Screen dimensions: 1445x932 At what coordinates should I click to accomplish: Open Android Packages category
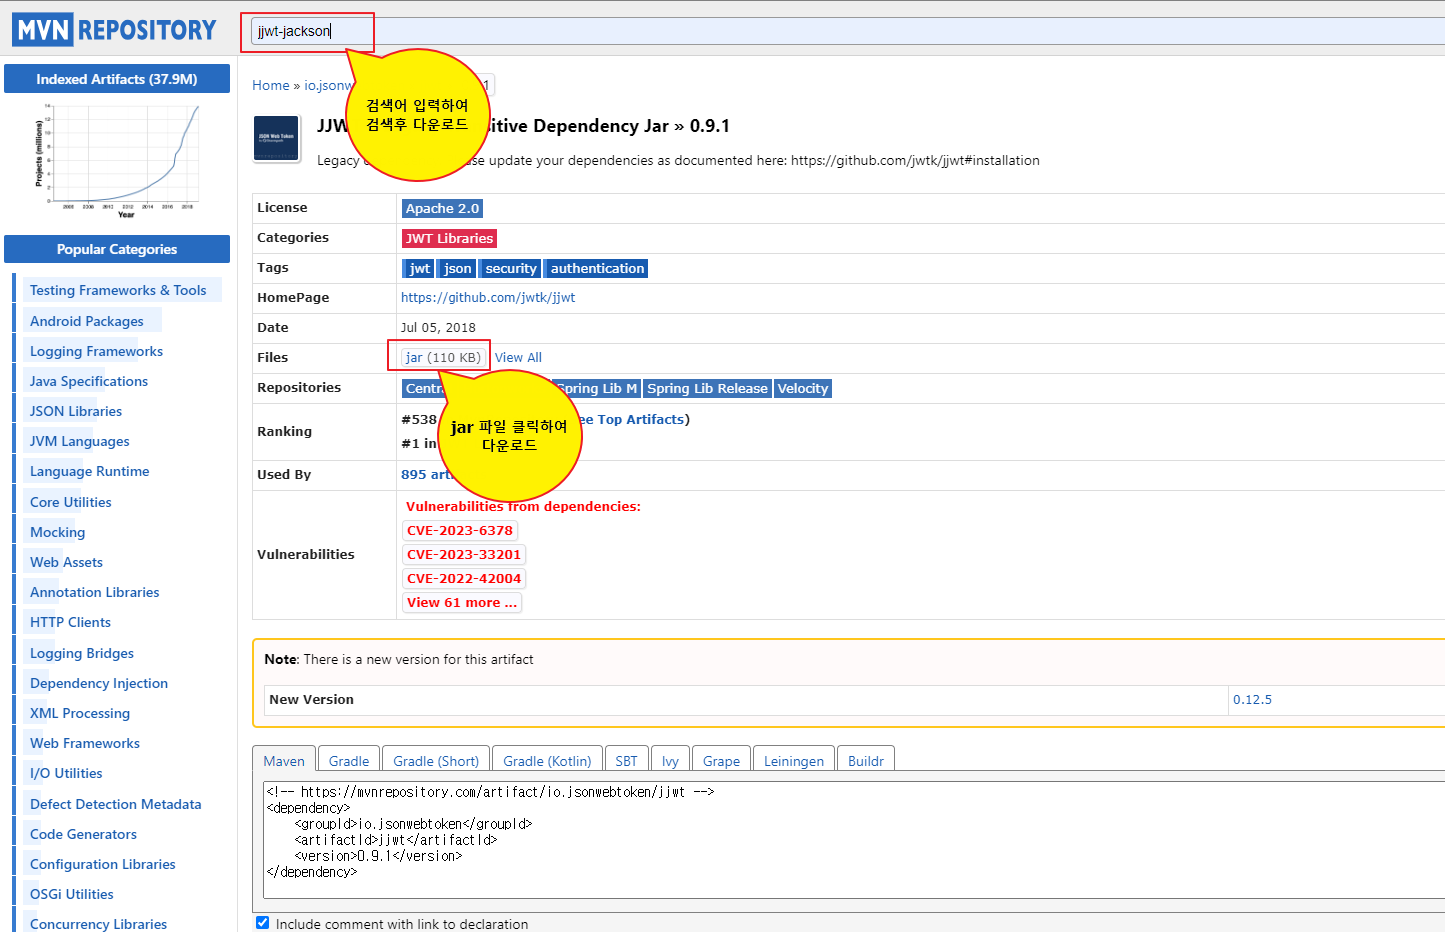[87, 321]
